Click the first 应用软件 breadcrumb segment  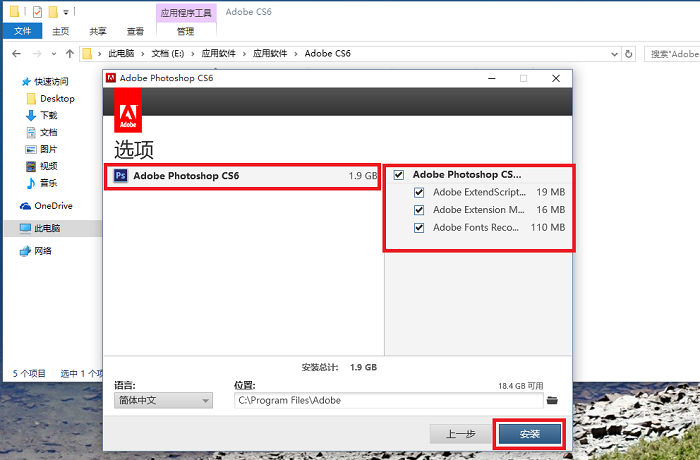[x=218, y=54]
